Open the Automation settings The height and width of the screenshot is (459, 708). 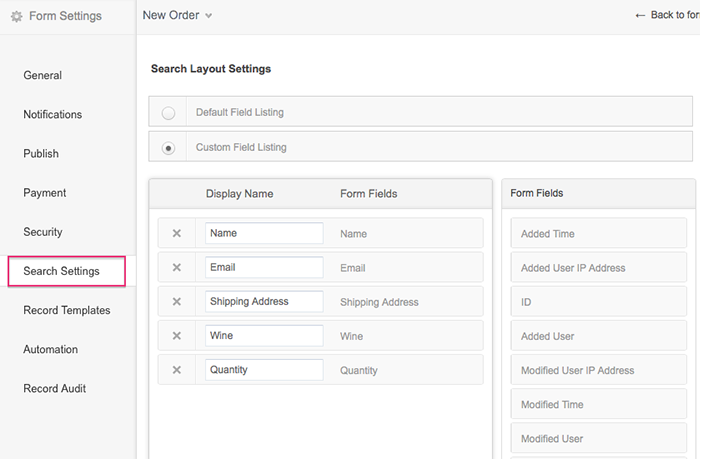pyautogui.click(x=51, y=350)
